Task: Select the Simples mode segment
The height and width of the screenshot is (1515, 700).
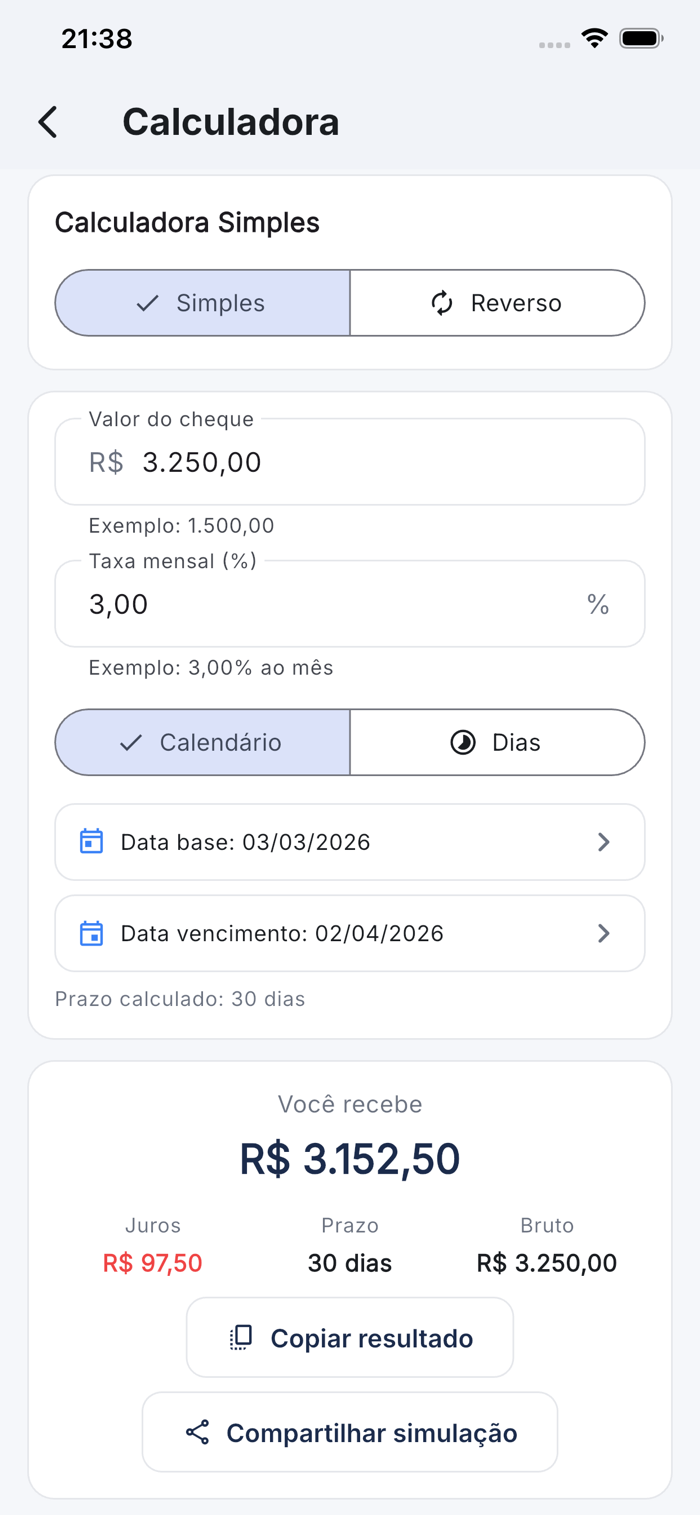Action: coord(202,303)
